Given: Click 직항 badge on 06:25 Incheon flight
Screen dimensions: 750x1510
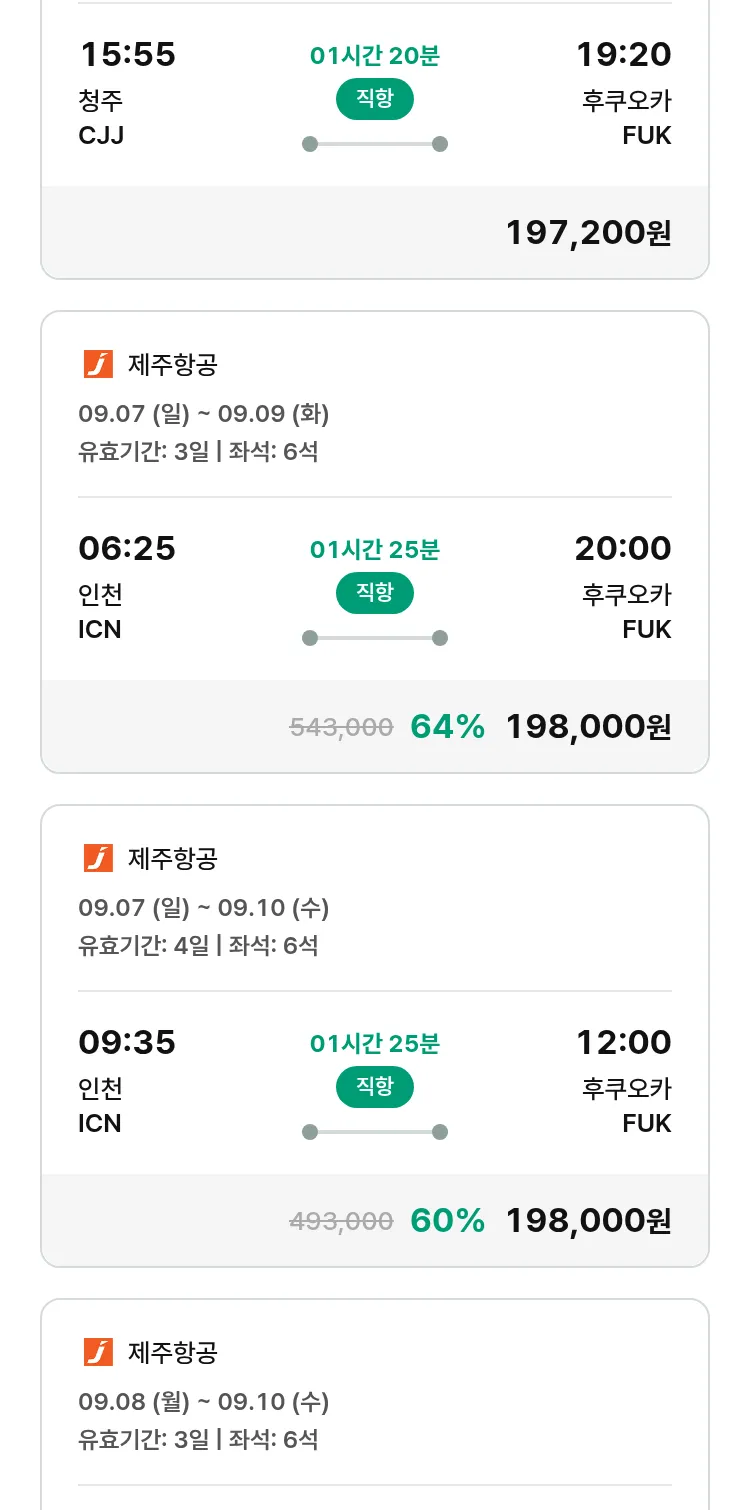Looking at the screenshot, I should [374, 593].
